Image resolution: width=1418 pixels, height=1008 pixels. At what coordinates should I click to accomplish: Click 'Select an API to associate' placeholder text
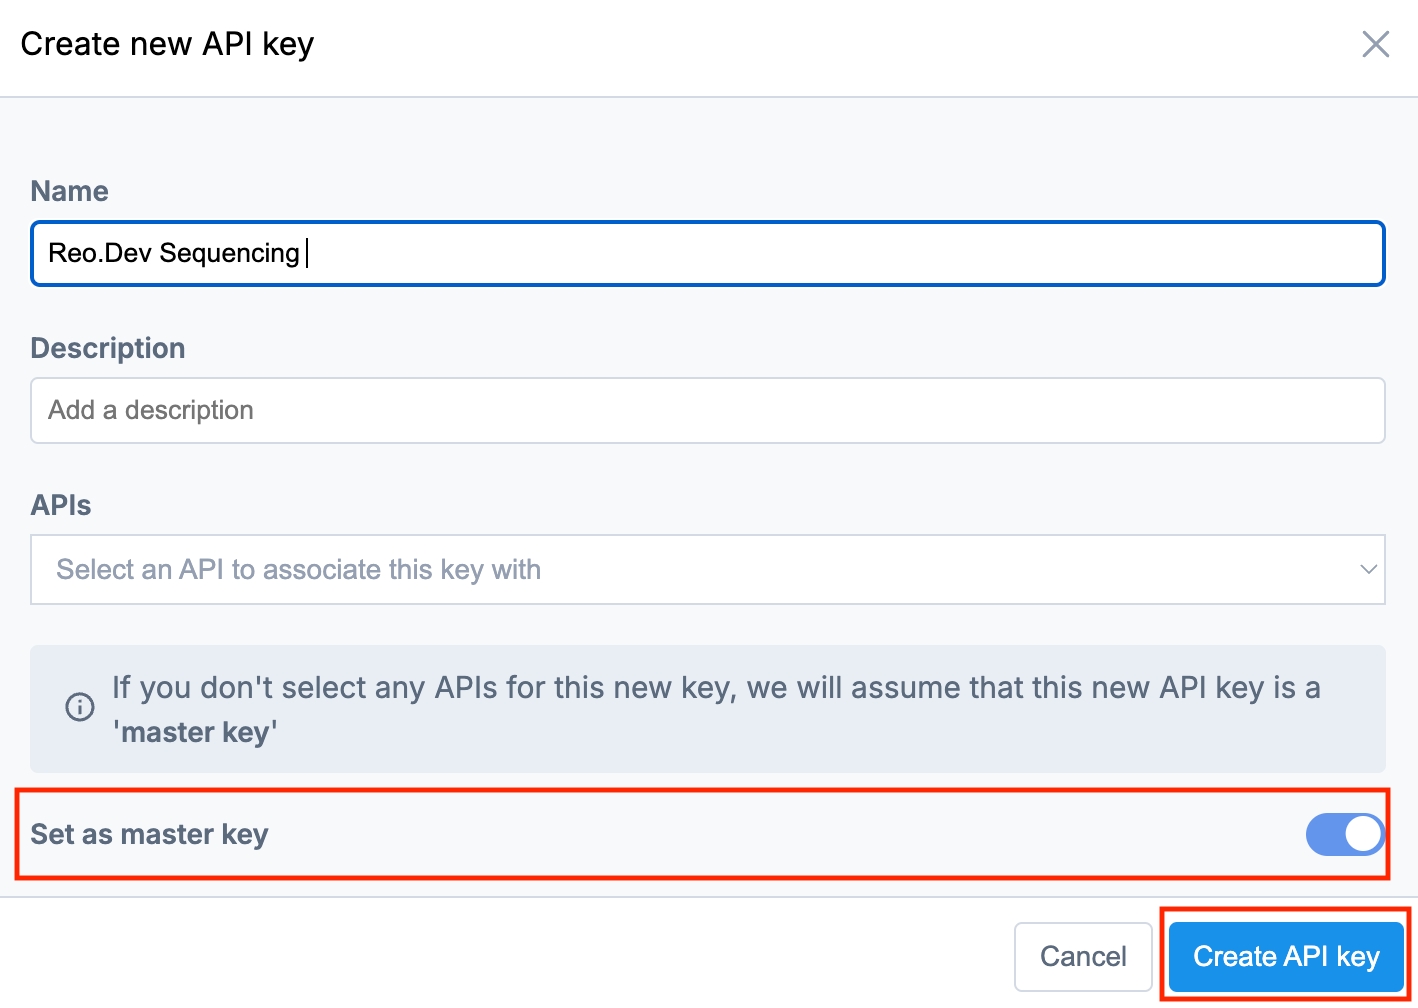tap(298, 569)
